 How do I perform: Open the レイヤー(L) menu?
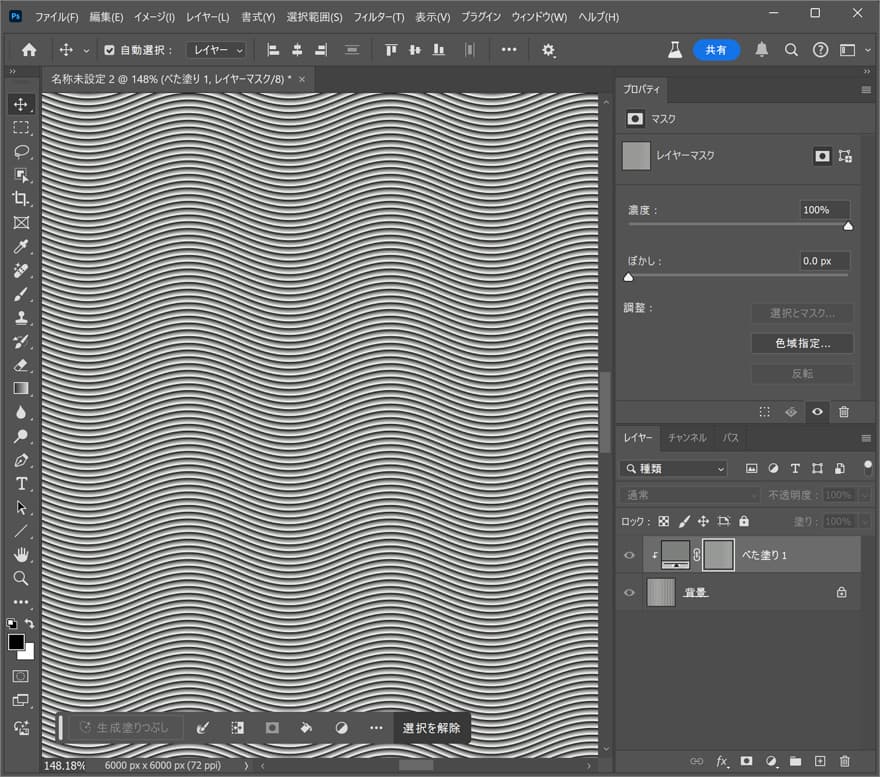[208, 17]
